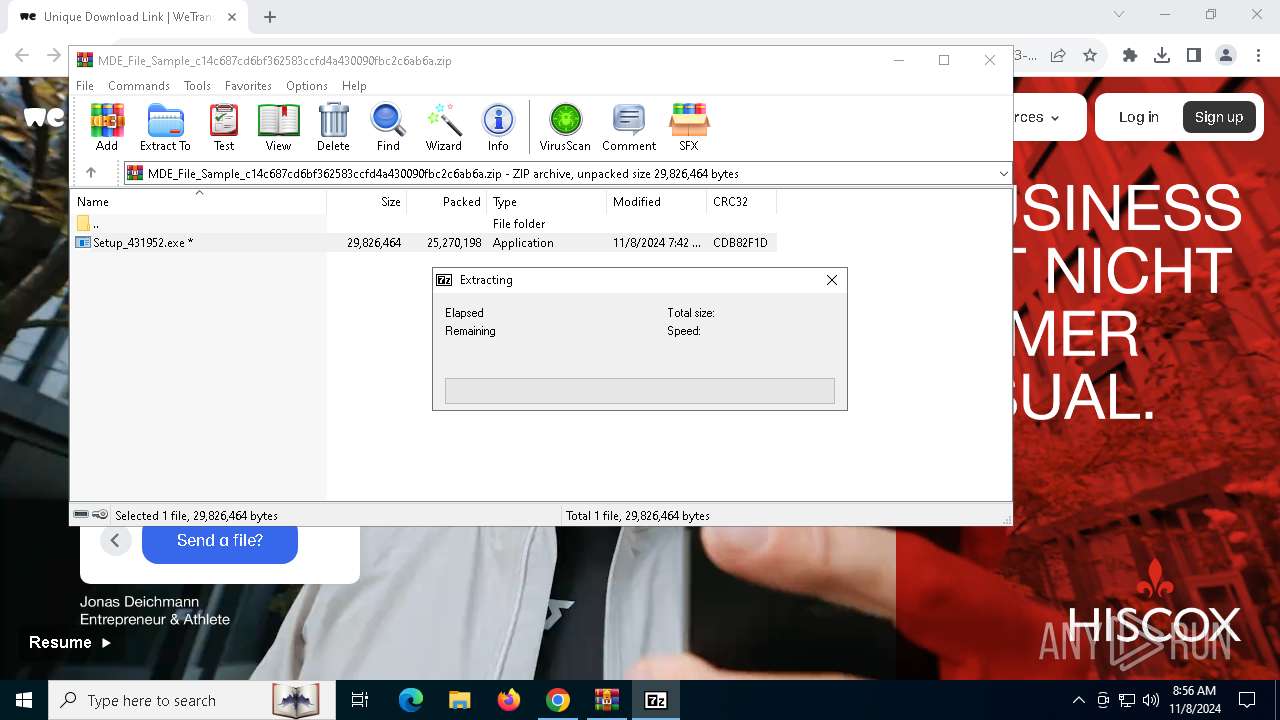Viewport: 1280px width, 720px height.
Task: Create SFX self-extracting archive
Action: [x=689, y=128]
